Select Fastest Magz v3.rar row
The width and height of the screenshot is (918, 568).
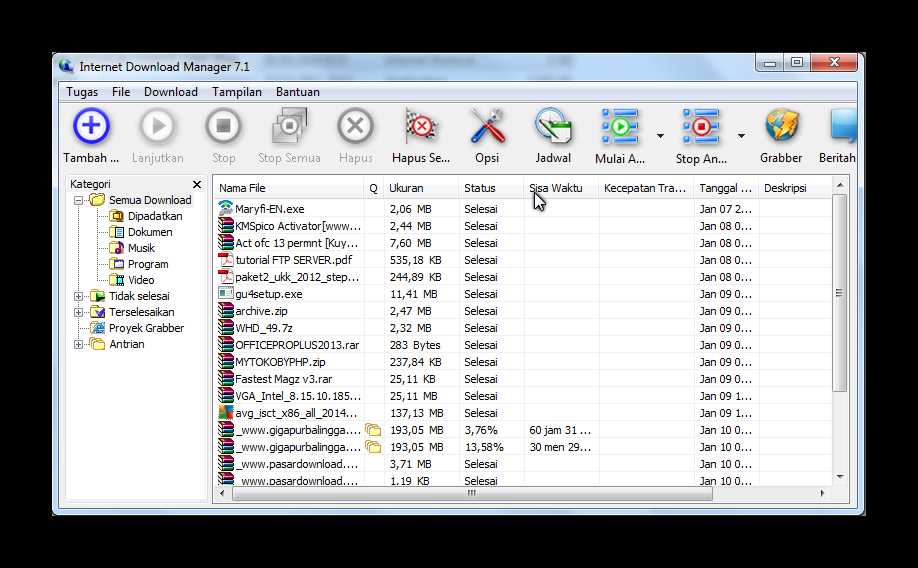[523, 379]
